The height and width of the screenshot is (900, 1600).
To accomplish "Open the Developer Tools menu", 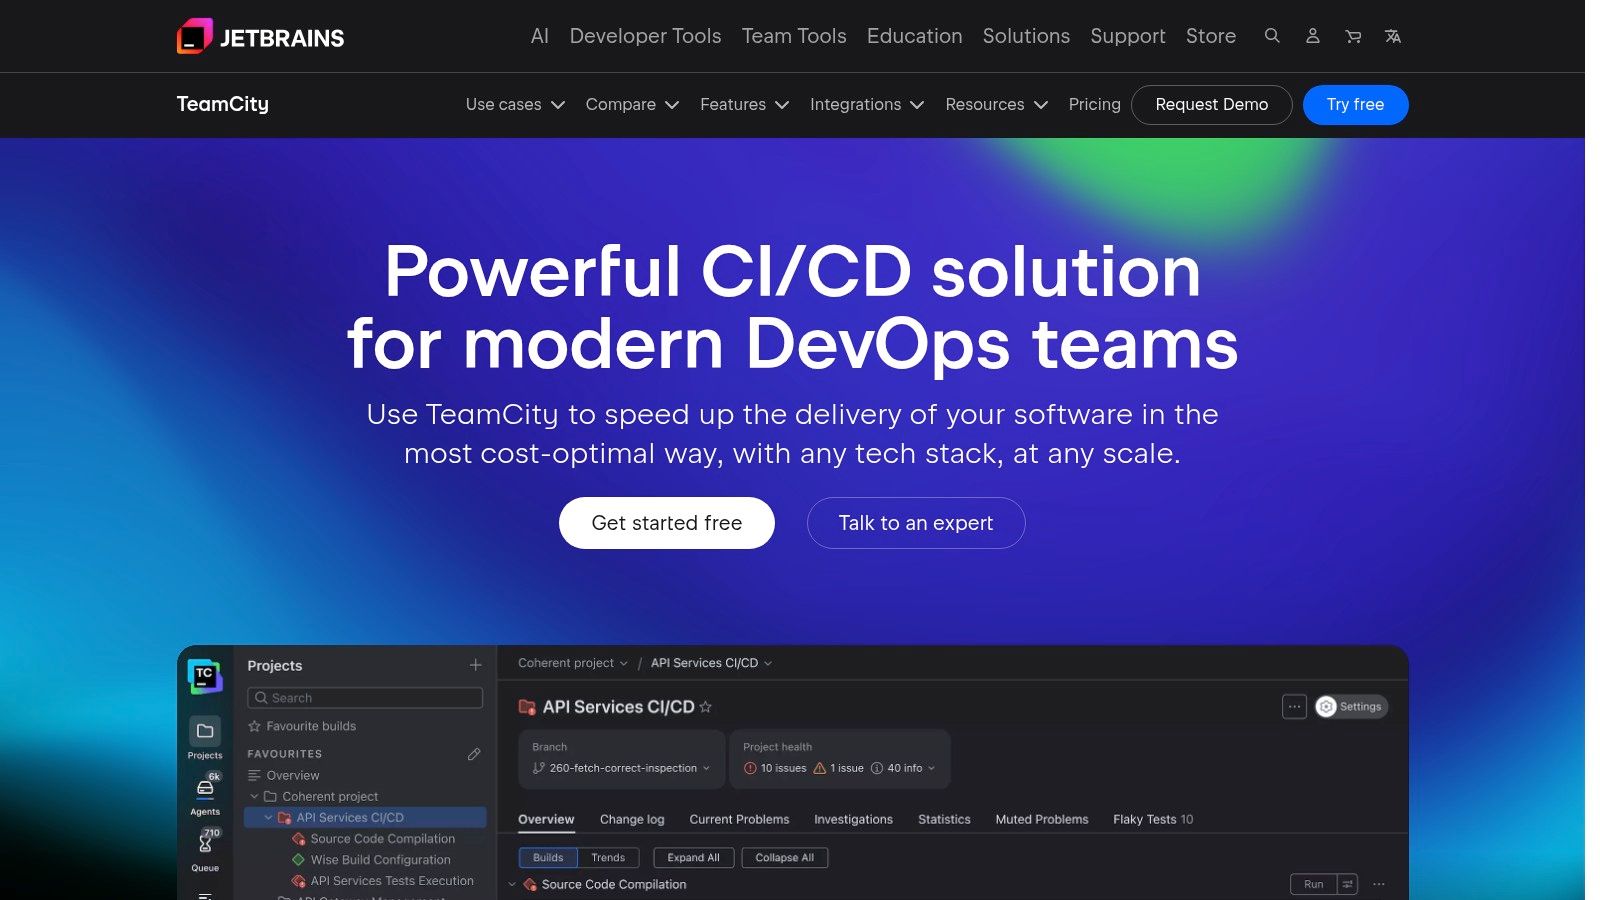I will coord(645,36).
